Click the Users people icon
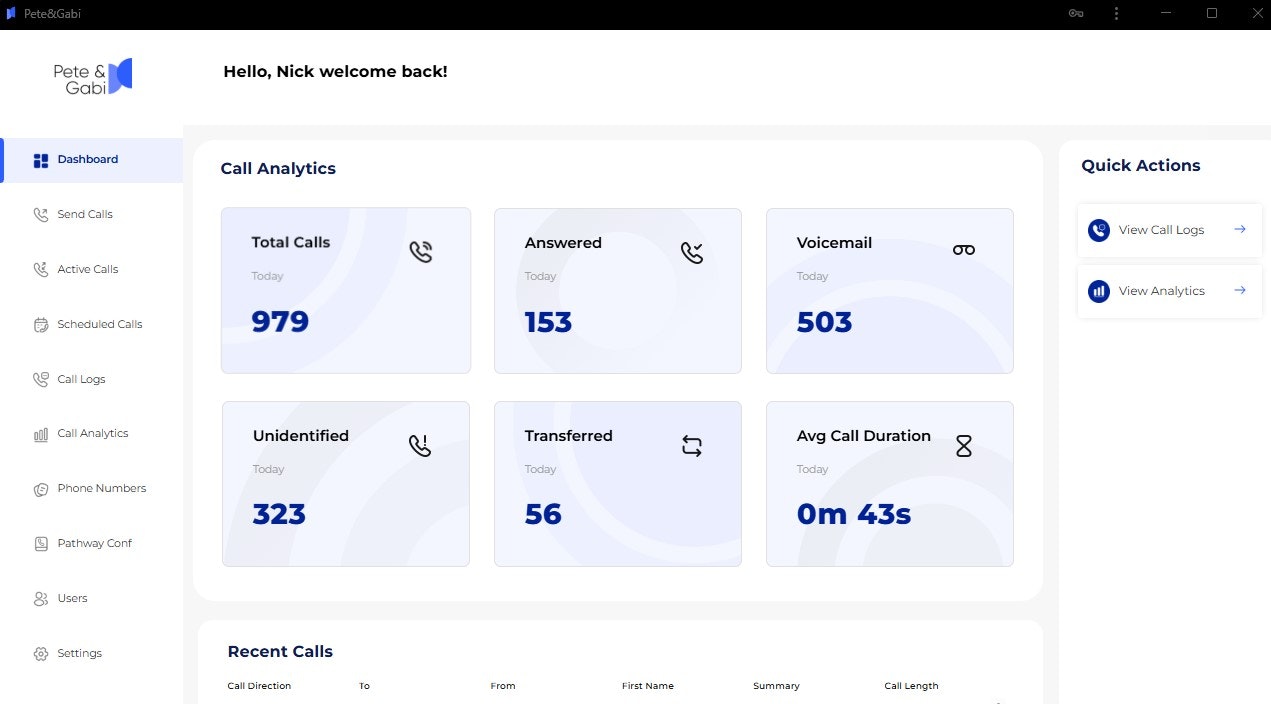Viewport: 1271px width, 704px height. pos(41,599)
